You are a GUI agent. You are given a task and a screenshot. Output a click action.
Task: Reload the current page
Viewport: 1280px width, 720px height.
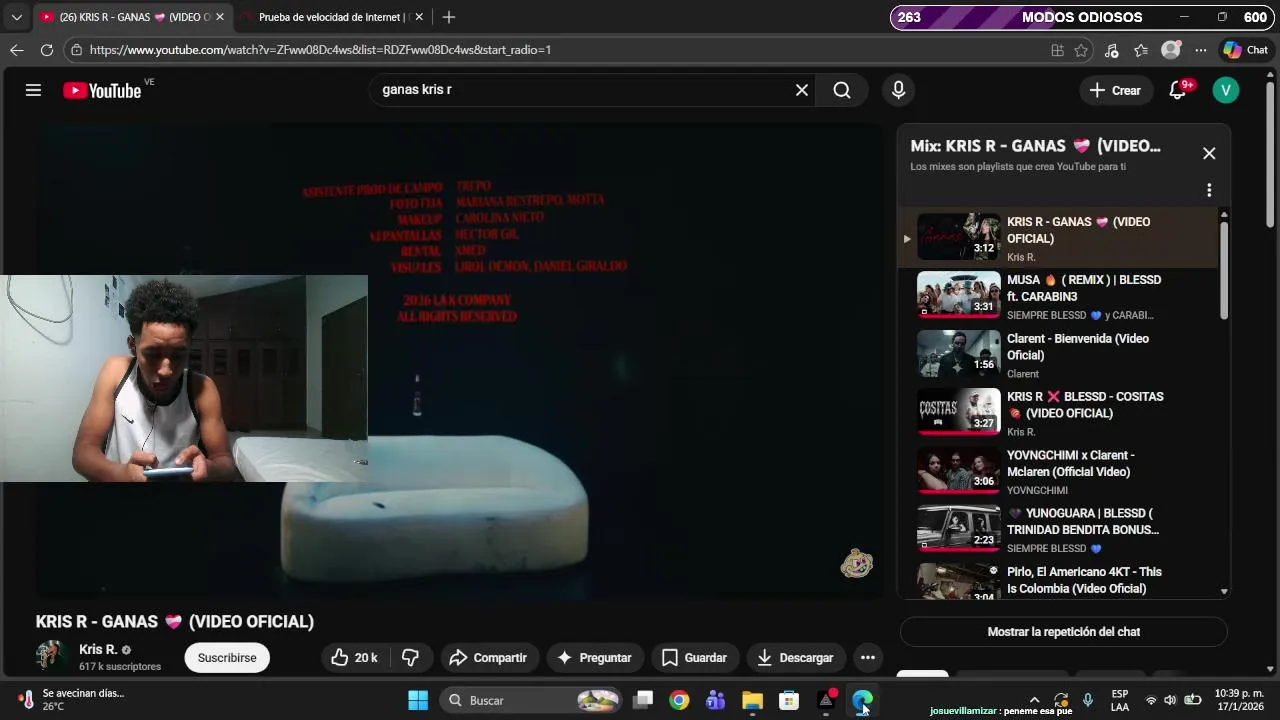tap(47, 50)
